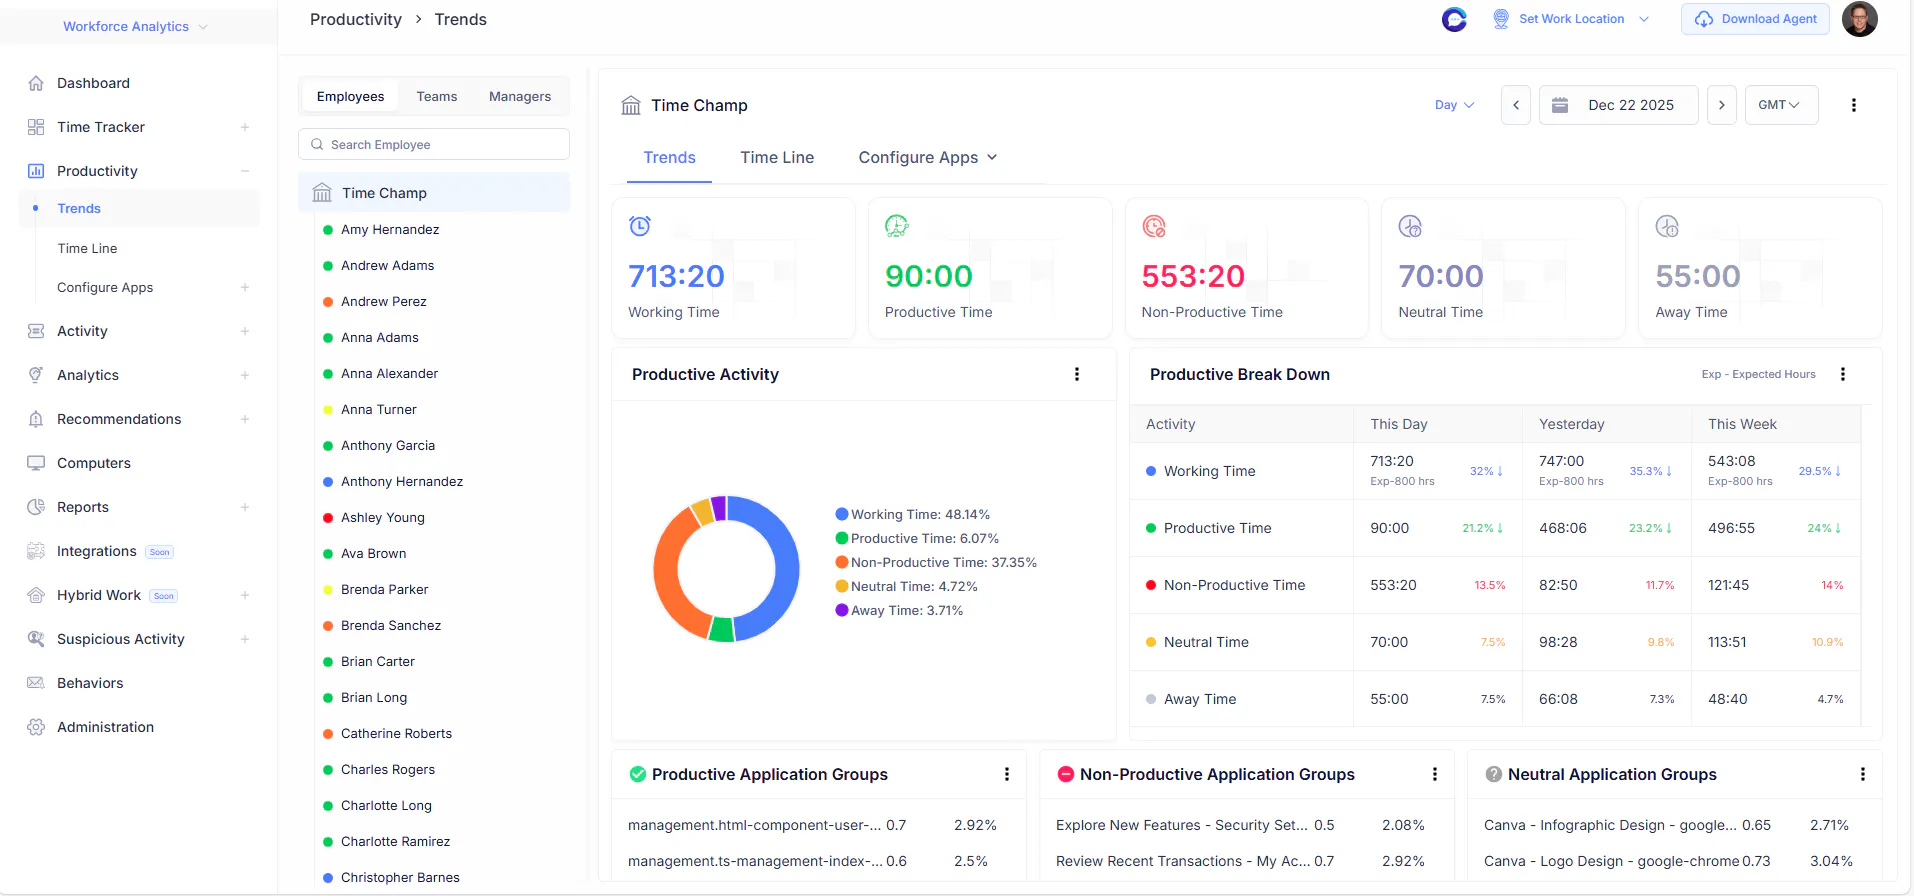Select employee Ashley Young
Viewport: 1914px width, 896px height.
(x=382, y=517)
